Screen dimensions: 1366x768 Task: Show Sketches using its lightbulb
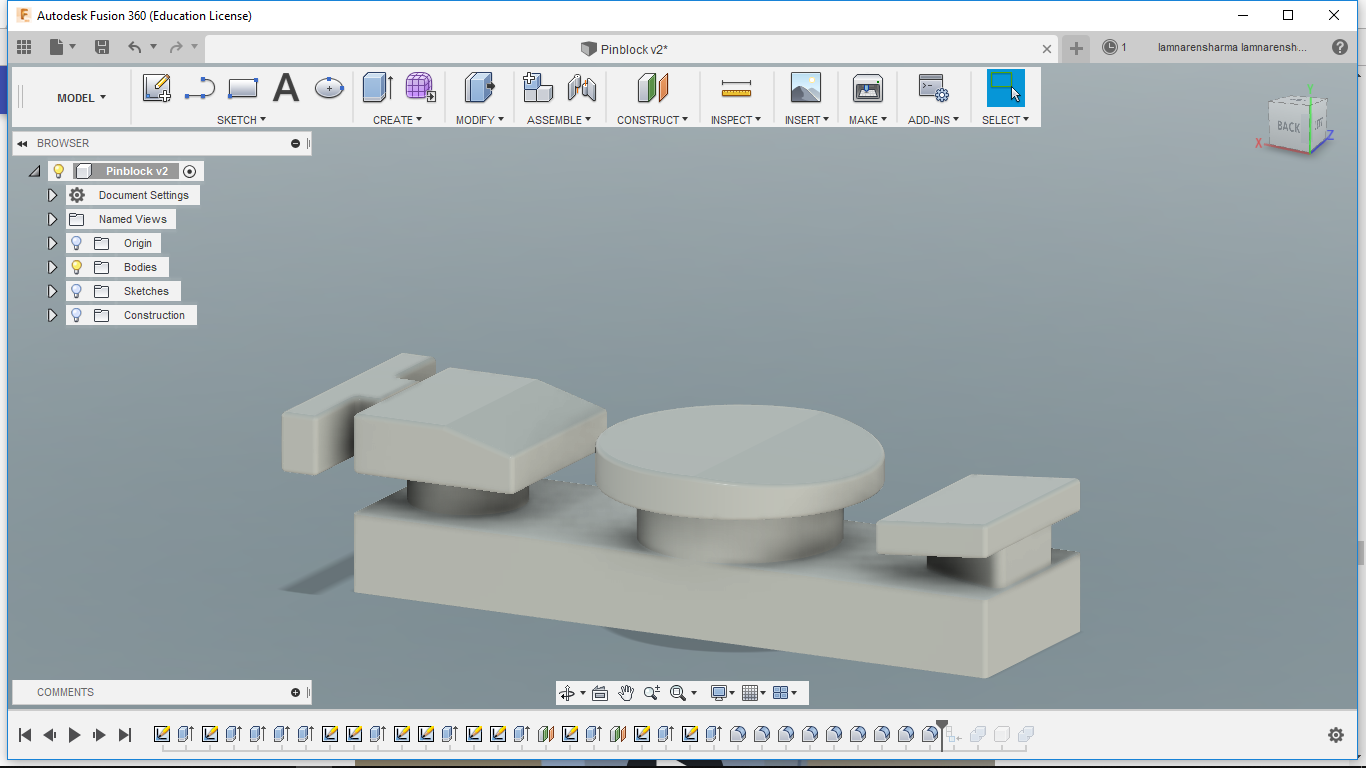pos(76,291)
